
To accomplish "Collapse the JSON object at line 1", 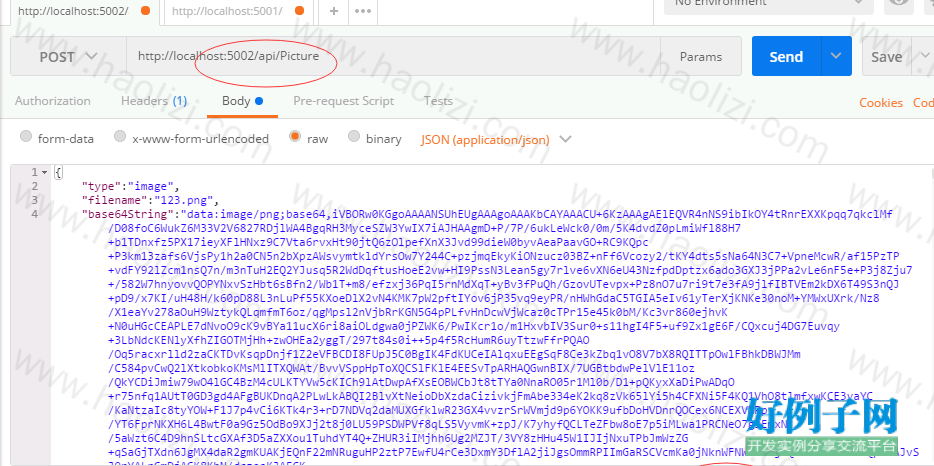I will 44,172.
